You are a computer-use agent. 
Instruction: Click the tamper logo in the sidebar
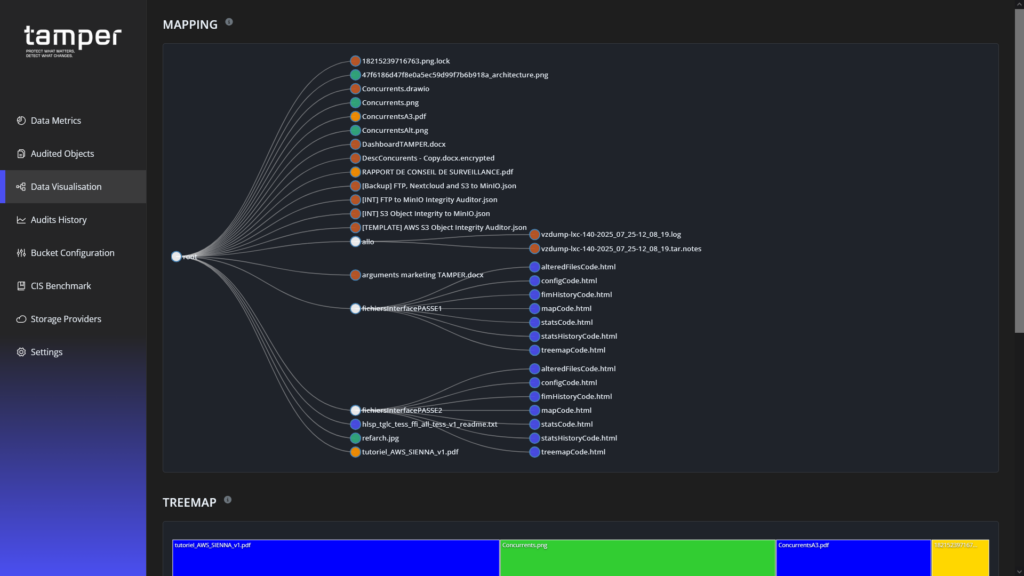click(70, 38)
